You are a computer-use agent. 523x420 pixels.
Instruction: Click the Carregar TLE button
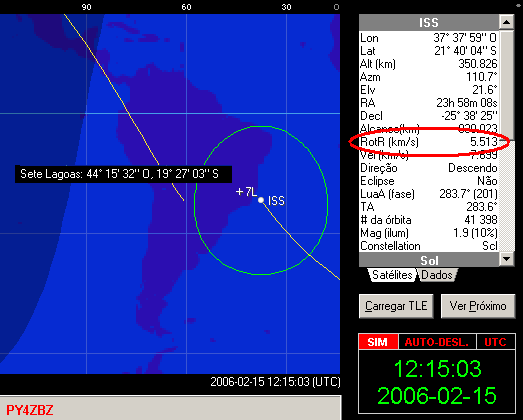point(396,306)
